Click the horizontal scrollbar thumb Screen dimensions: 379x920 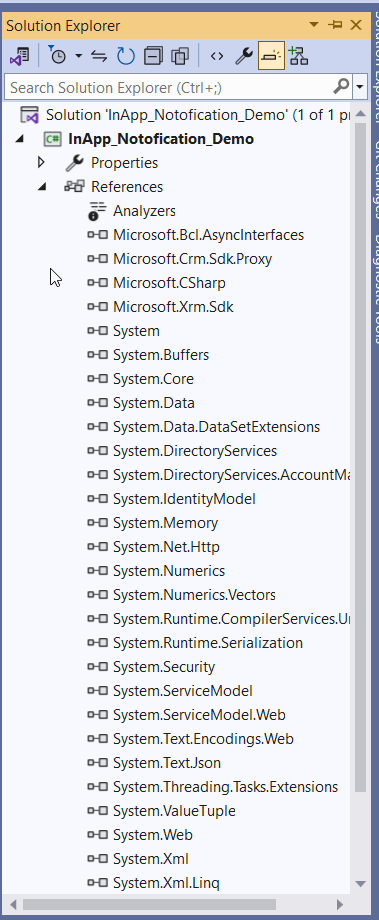click(x=149, y=904)
